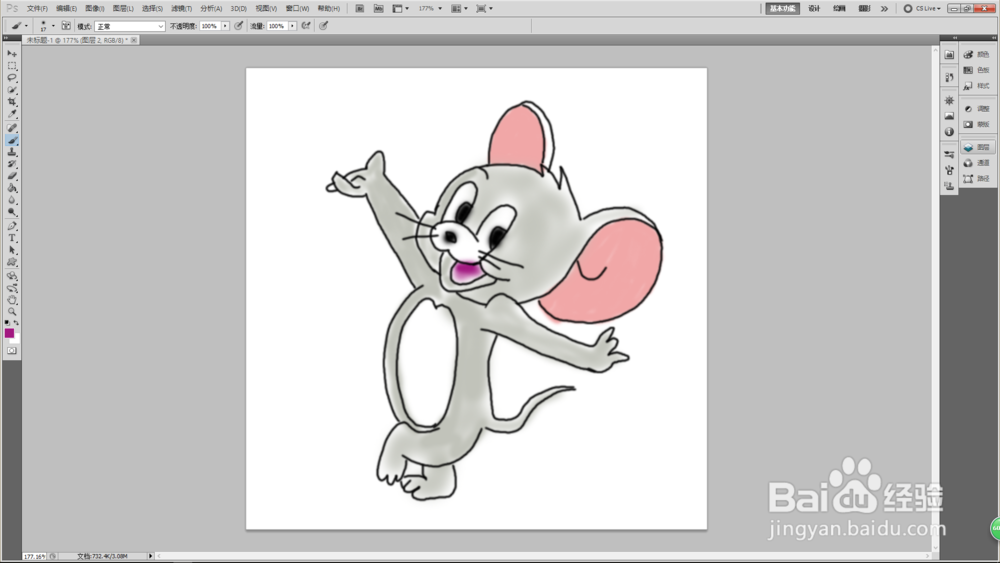Screen dimensions: 1000x563
Task: Open the 图层 layers panel
Action: (978, 147)
